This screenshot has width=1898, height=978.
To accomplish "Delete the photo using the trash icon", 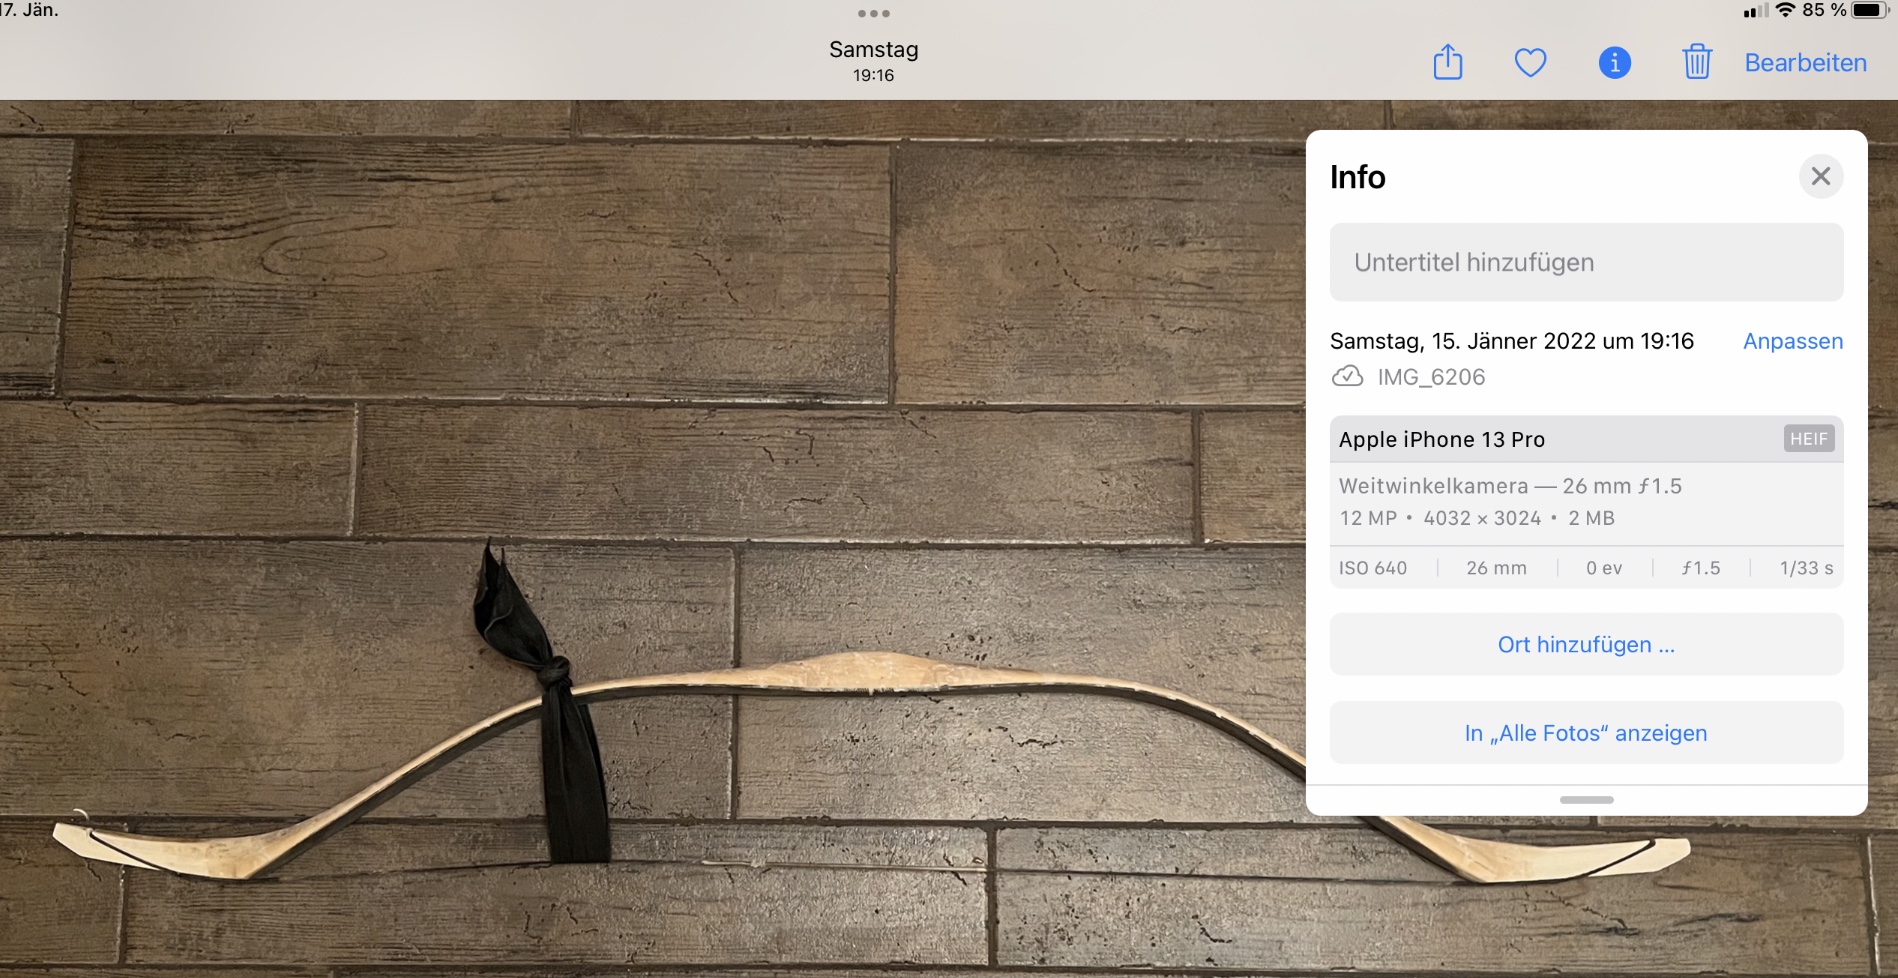I will click(x=1696, y=62).
